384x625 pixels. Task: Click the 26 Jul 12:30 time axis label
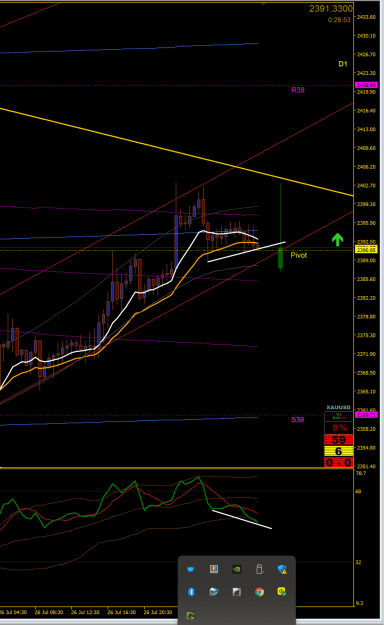[x=85, y=612]
